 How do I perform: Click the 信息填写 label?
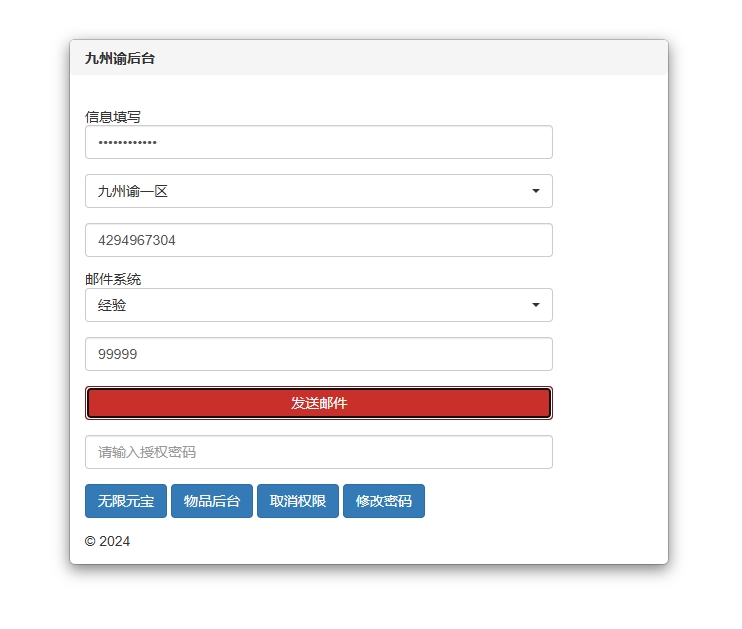[x=113, y=117]
